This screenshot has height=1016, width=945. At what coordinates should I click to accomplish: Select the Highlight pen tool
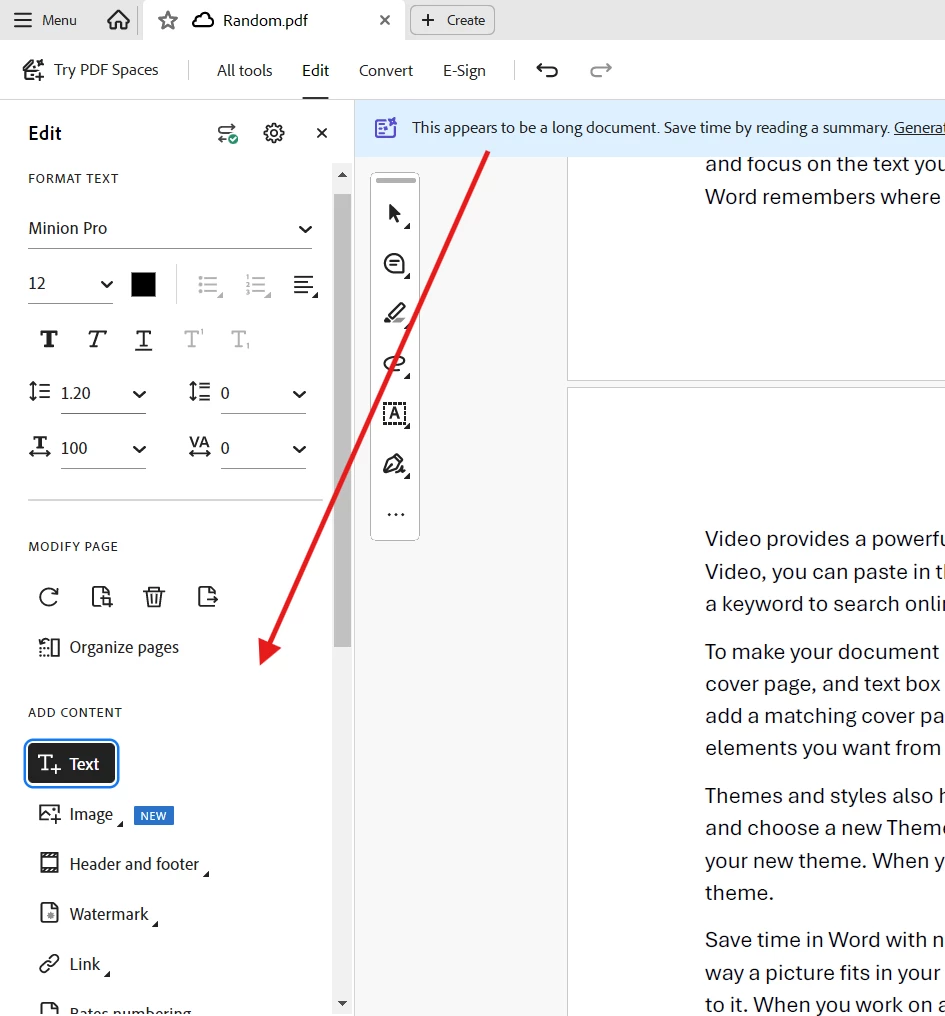click(395, 314)
